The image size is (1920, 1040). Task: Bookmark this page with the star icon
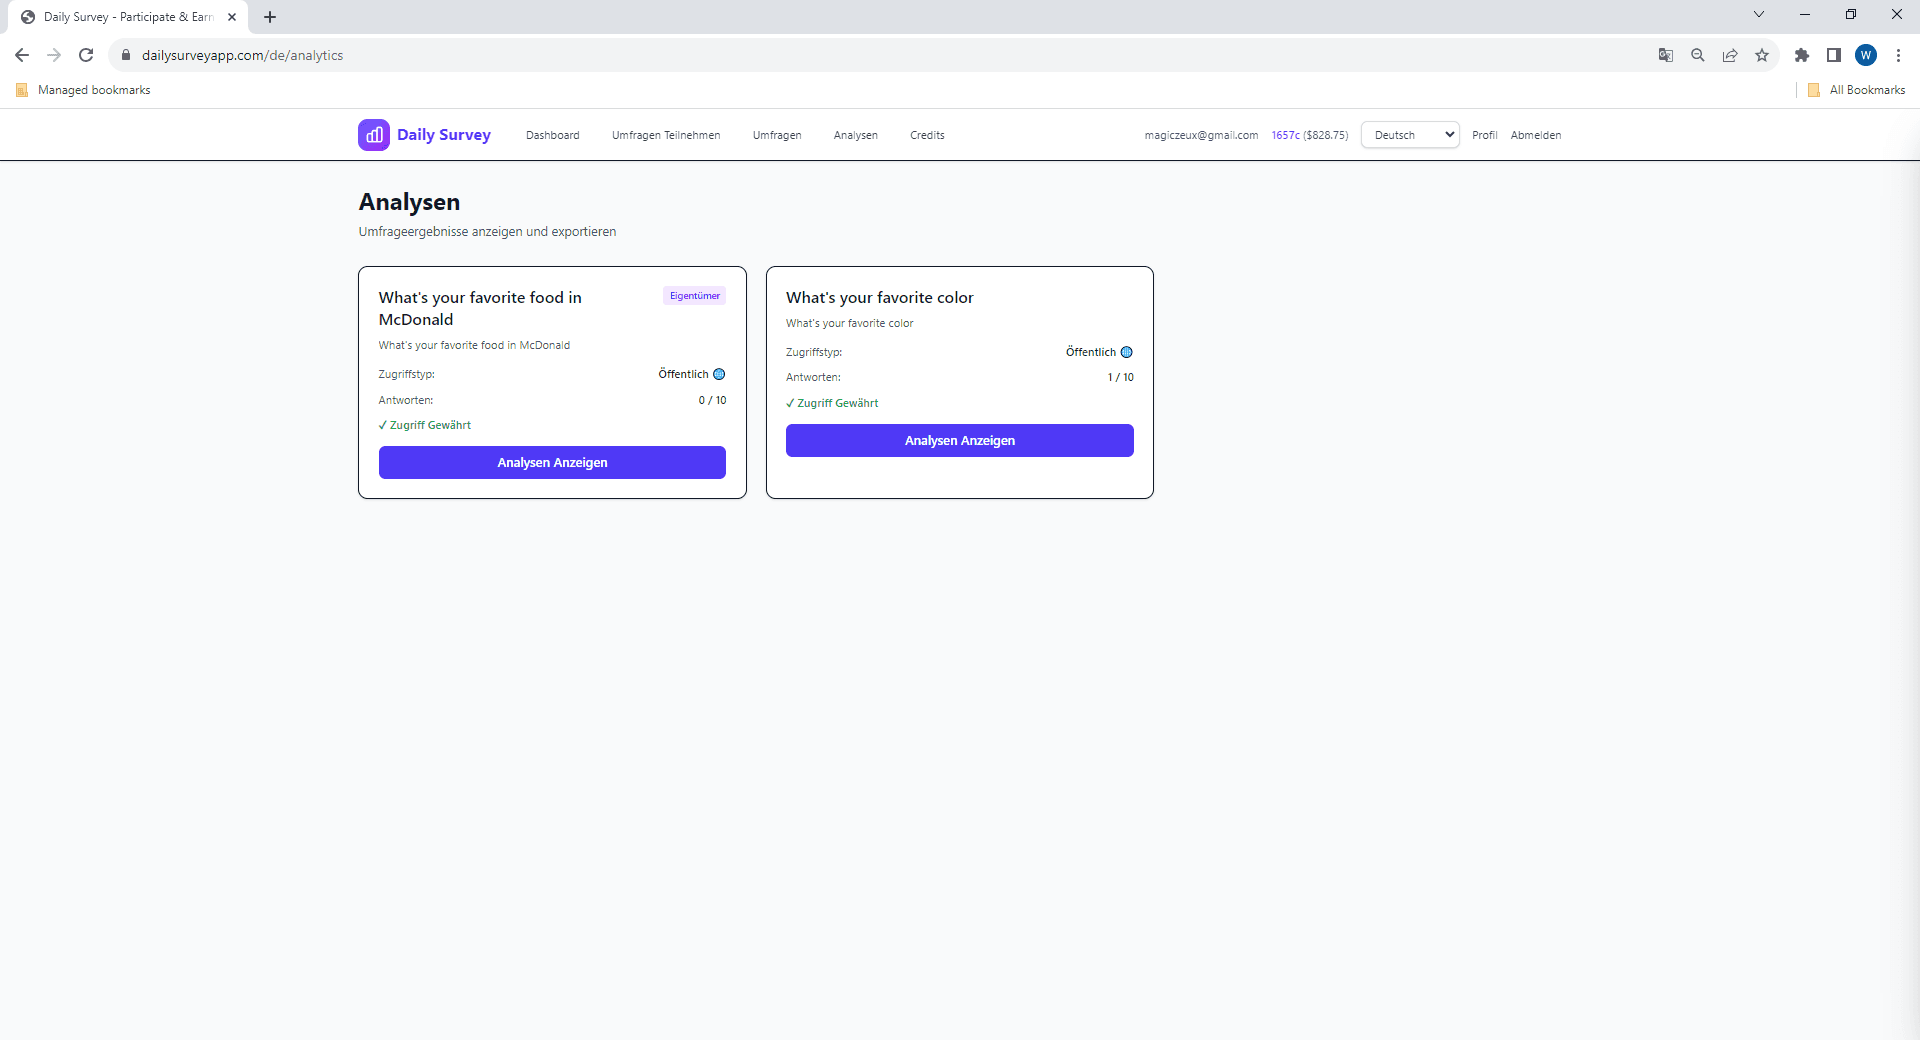coord(1762,55)
